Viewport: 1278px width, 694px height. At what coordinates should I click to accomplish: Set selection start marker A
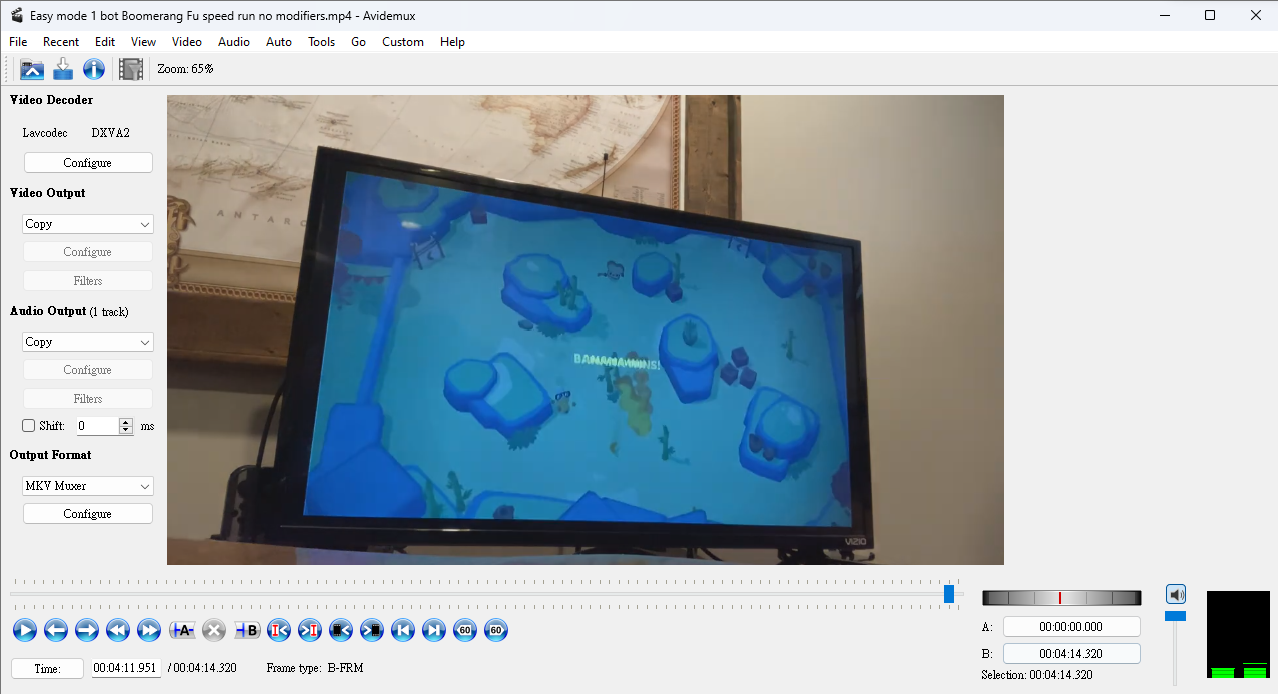click(x=182, y=630)
